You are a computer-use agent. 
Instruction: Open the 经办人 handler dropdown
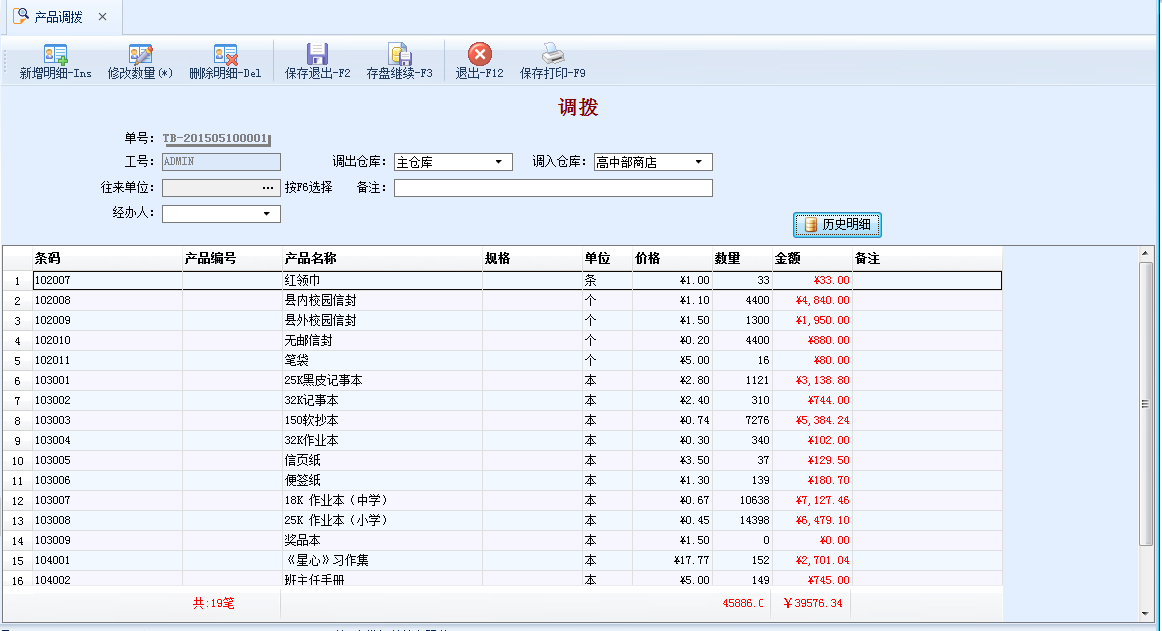[267, 214]
